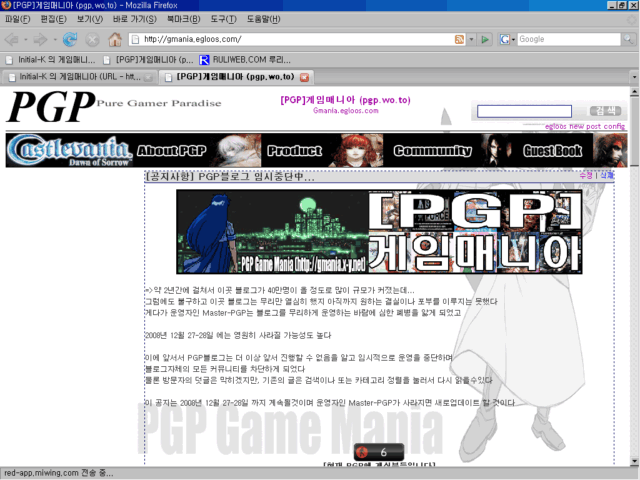
Task: Open the list all tabs dropdown
Action: tap(634, 77)
